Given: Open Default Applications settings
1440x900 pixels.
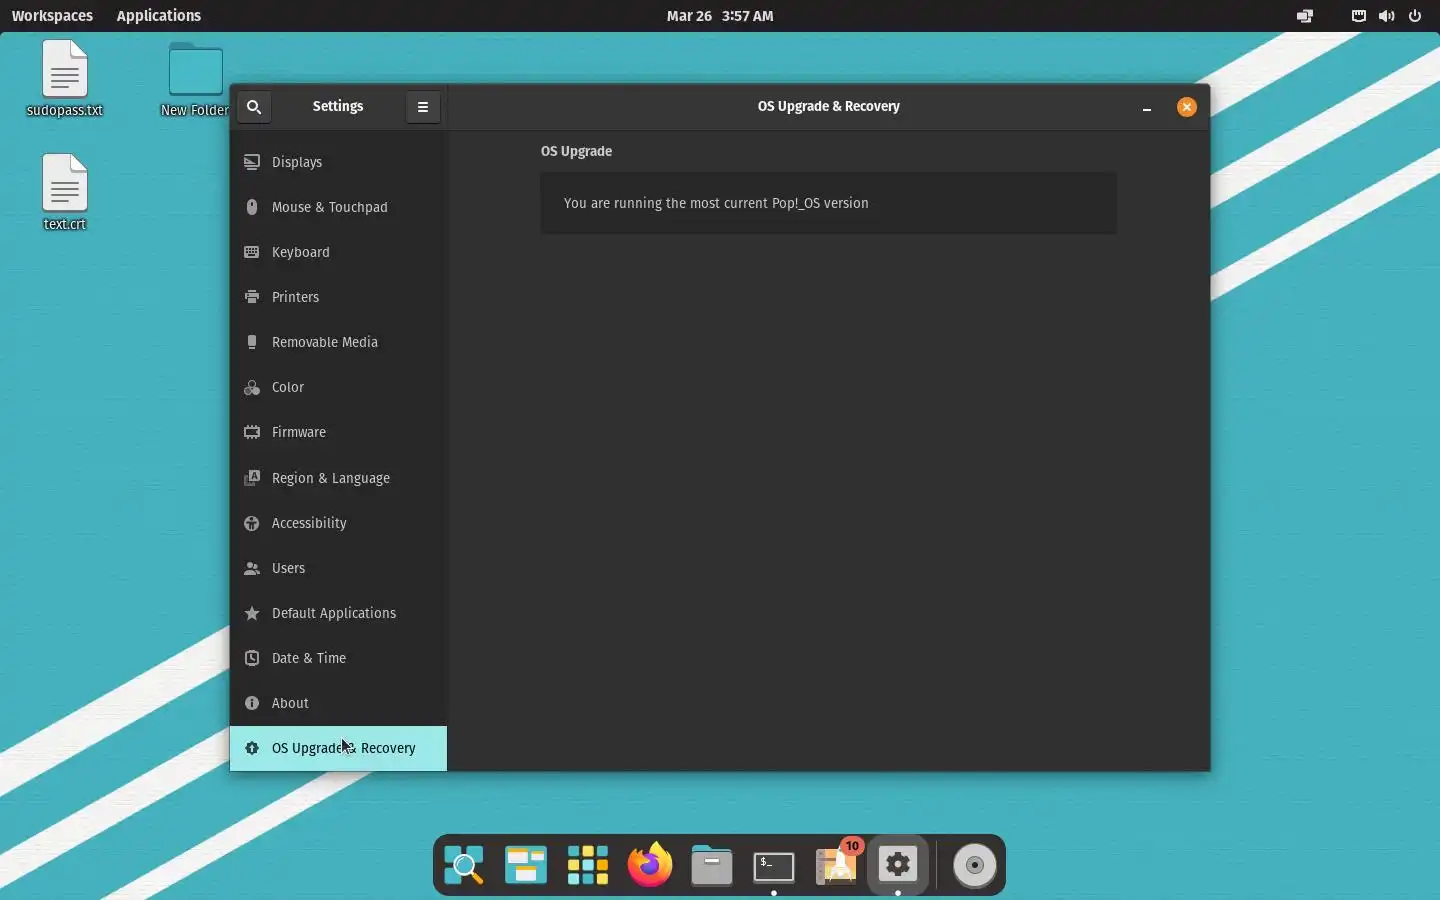Looking at the screenshot, I should coord(339,613).
